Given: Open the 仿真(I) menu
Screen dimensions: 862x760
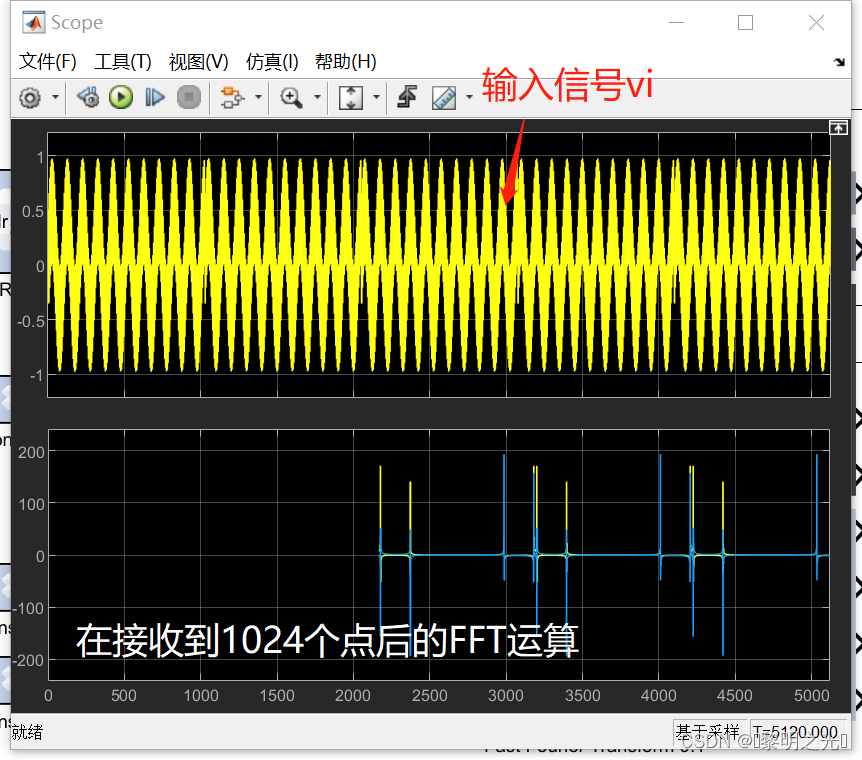Looking at the screenshot, I should click(271, 61).
